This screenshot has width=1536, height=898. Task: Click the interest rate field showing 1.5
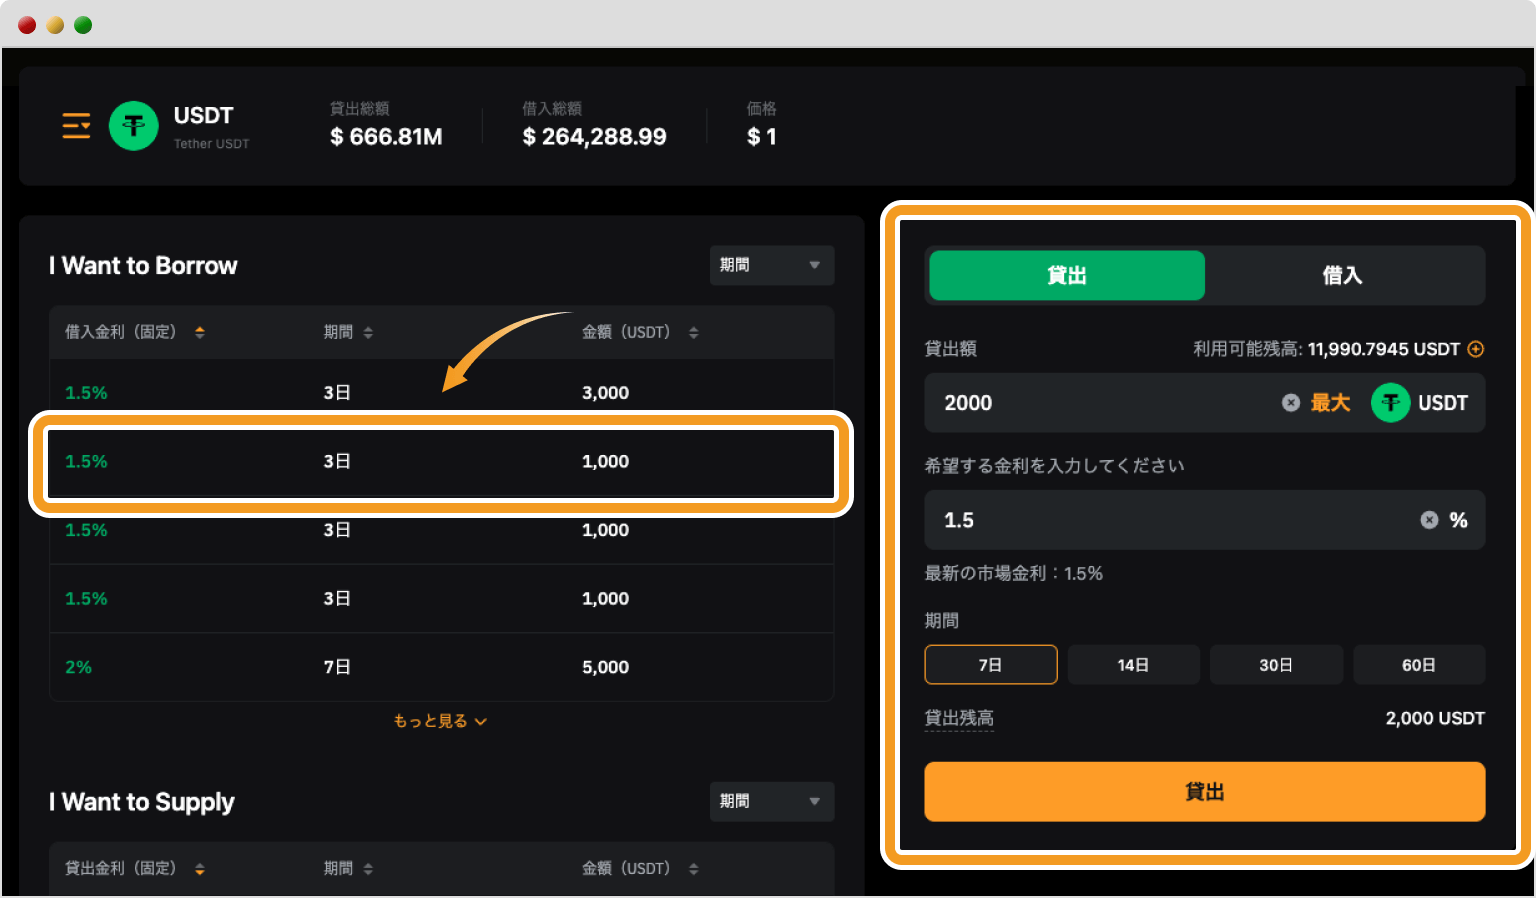pyautogui.click(x=1205, y=519)
